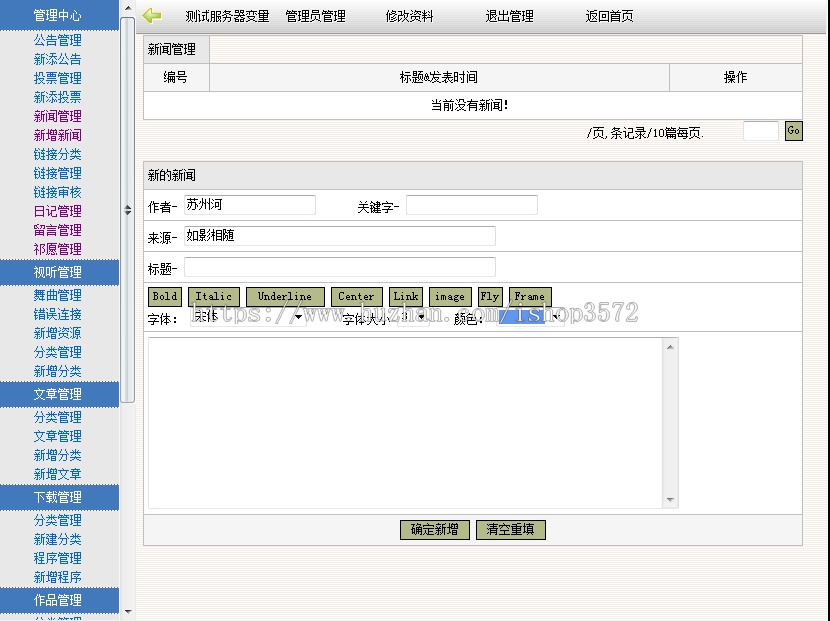Open the 文章管理 link under the articles section
This screenshot has height=621, width=830.
[57, 436]
